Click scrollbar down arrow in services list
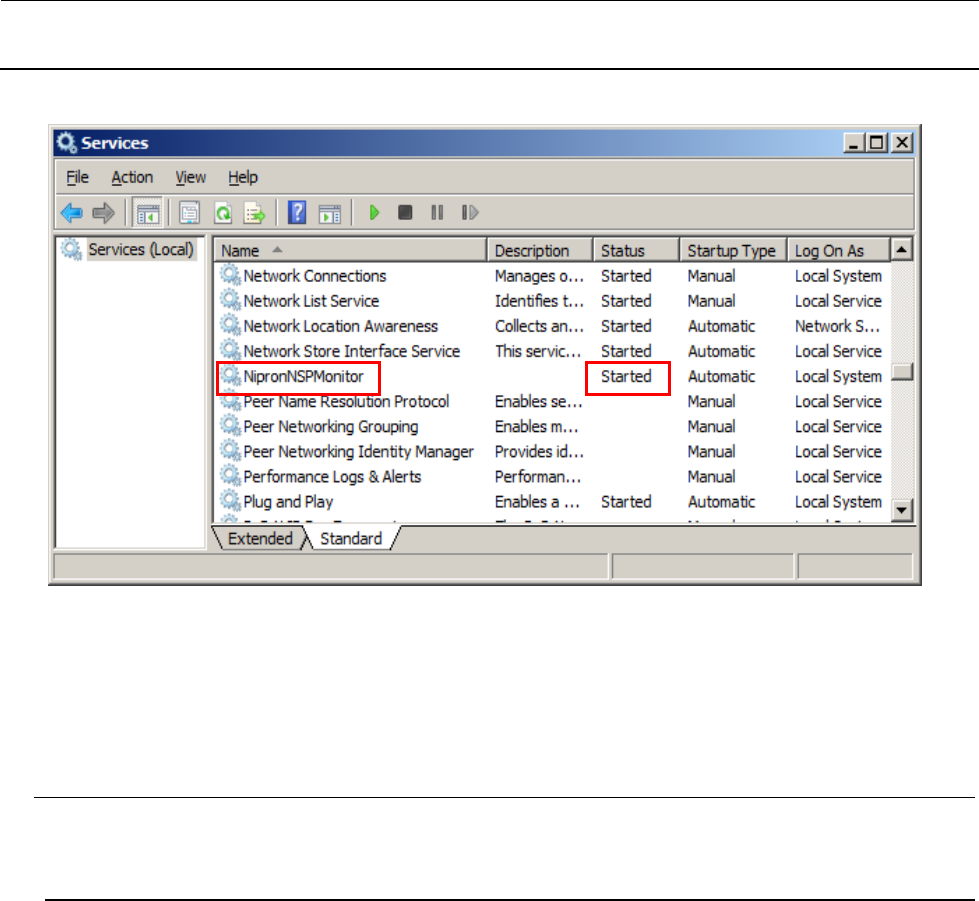This screenshot has width=979, height=901. (902, 510)
